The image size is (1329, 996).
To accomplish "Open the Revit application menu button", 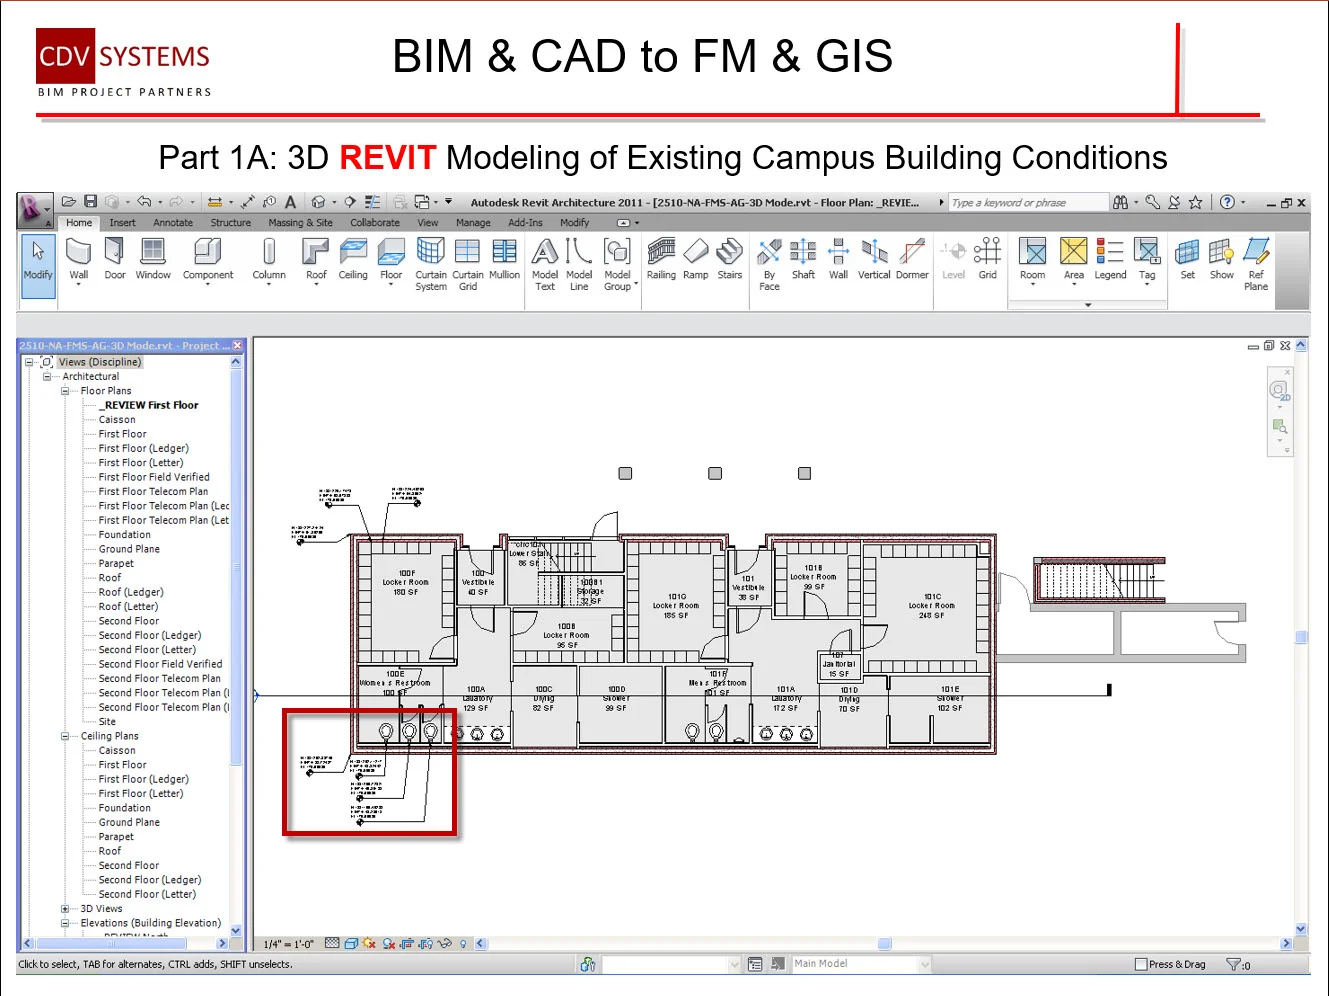I will click(x=33, y=208).
